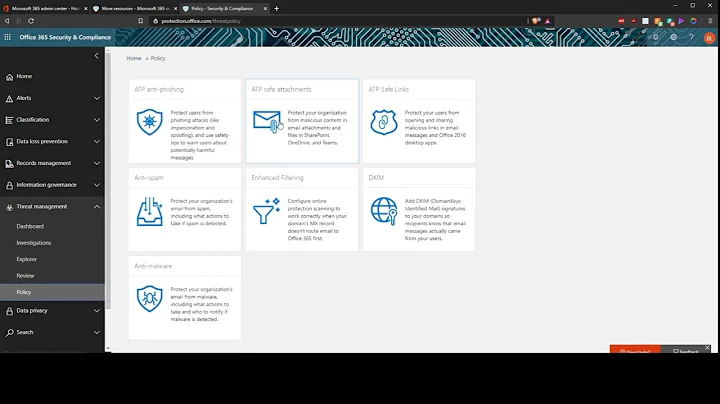
Task: Collapse the left navigation pane chevron
Action: 96,56
